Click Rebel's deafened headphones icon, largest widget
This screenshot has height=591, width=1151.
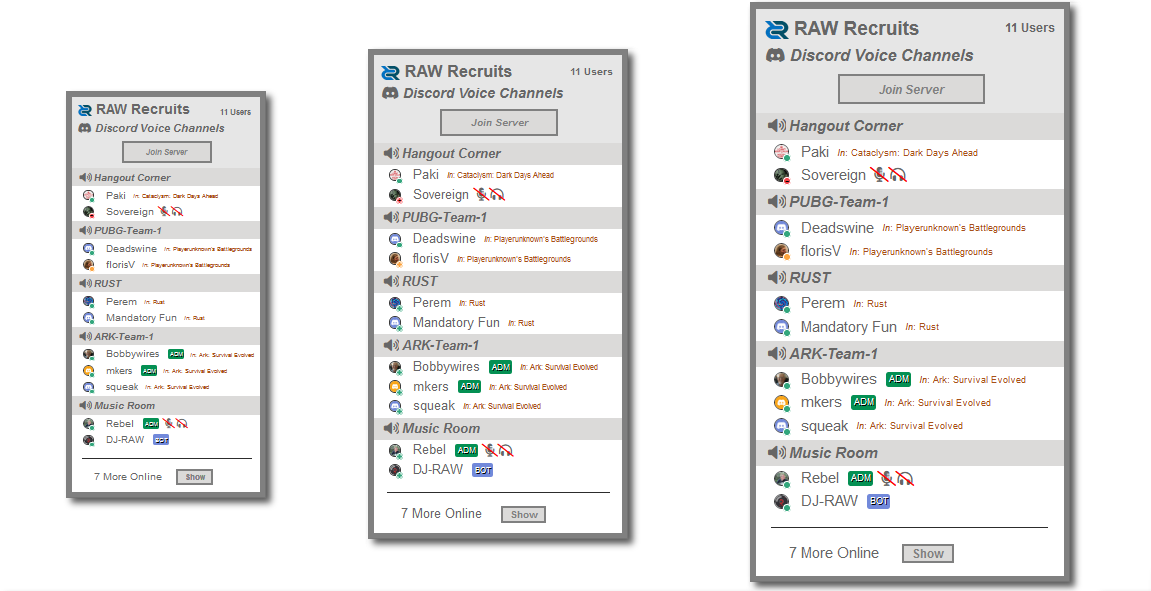click(905, 479)
